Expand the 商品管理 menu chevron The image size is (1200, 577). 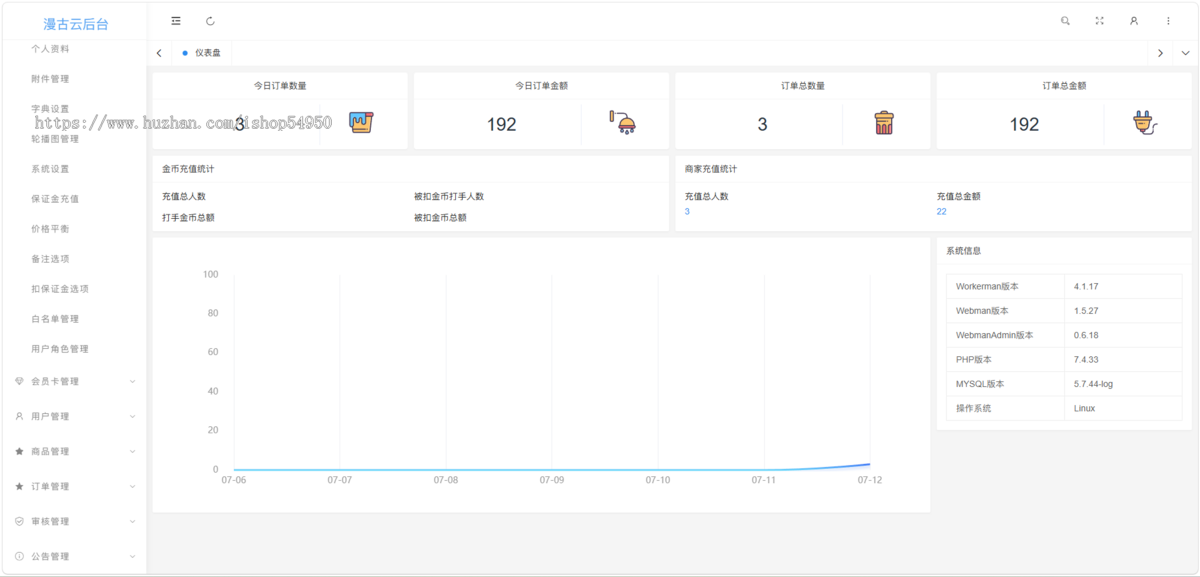tap(133, 451)
